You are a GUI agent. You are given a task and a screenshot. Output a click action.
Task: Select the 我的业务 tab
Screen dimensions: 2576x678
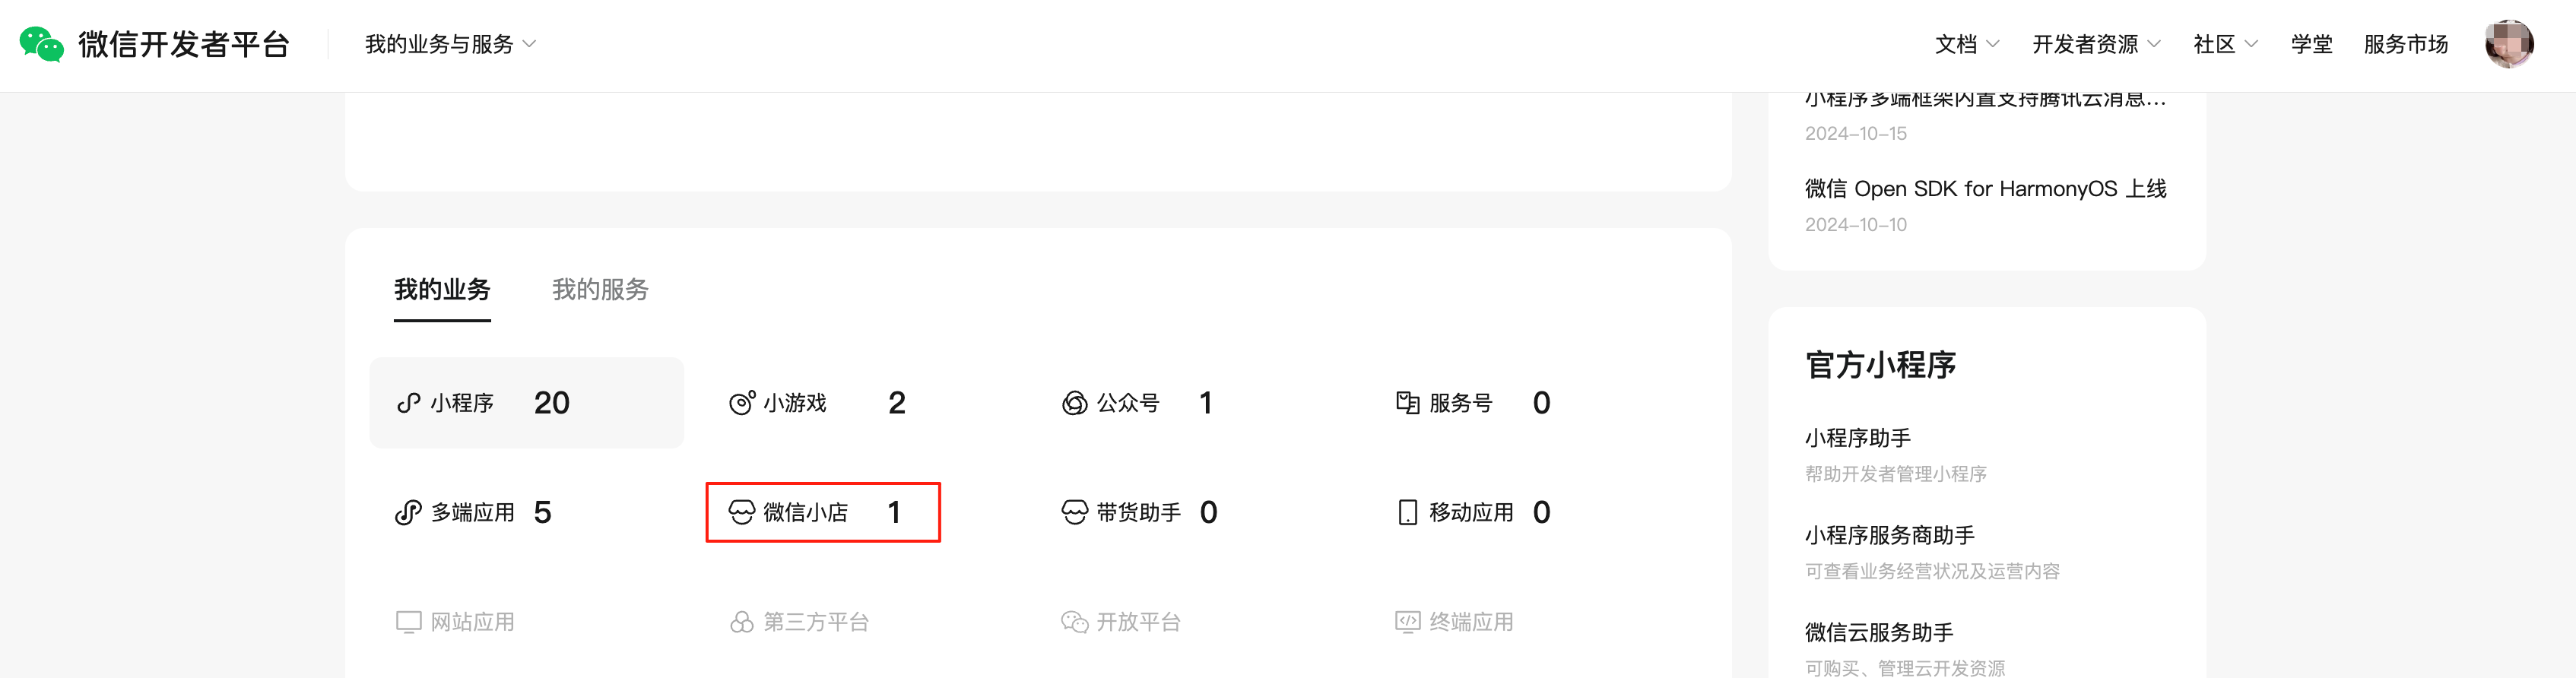(442, 290)
